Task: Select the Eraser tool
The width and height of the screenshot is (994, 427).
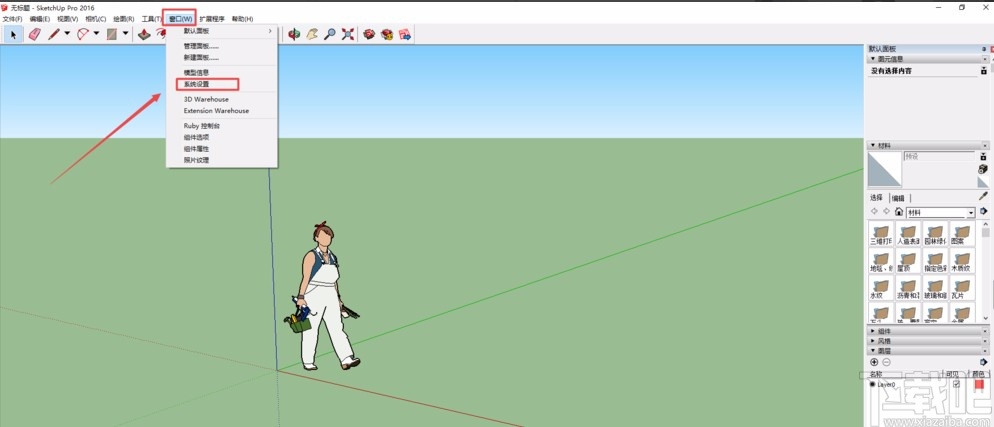Action: (x=34, y=34)
